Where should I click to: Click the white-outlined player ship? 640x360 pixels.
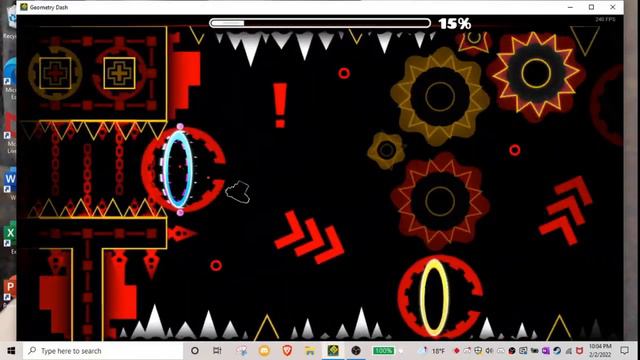pyautogui.click(x=238, y=192)
